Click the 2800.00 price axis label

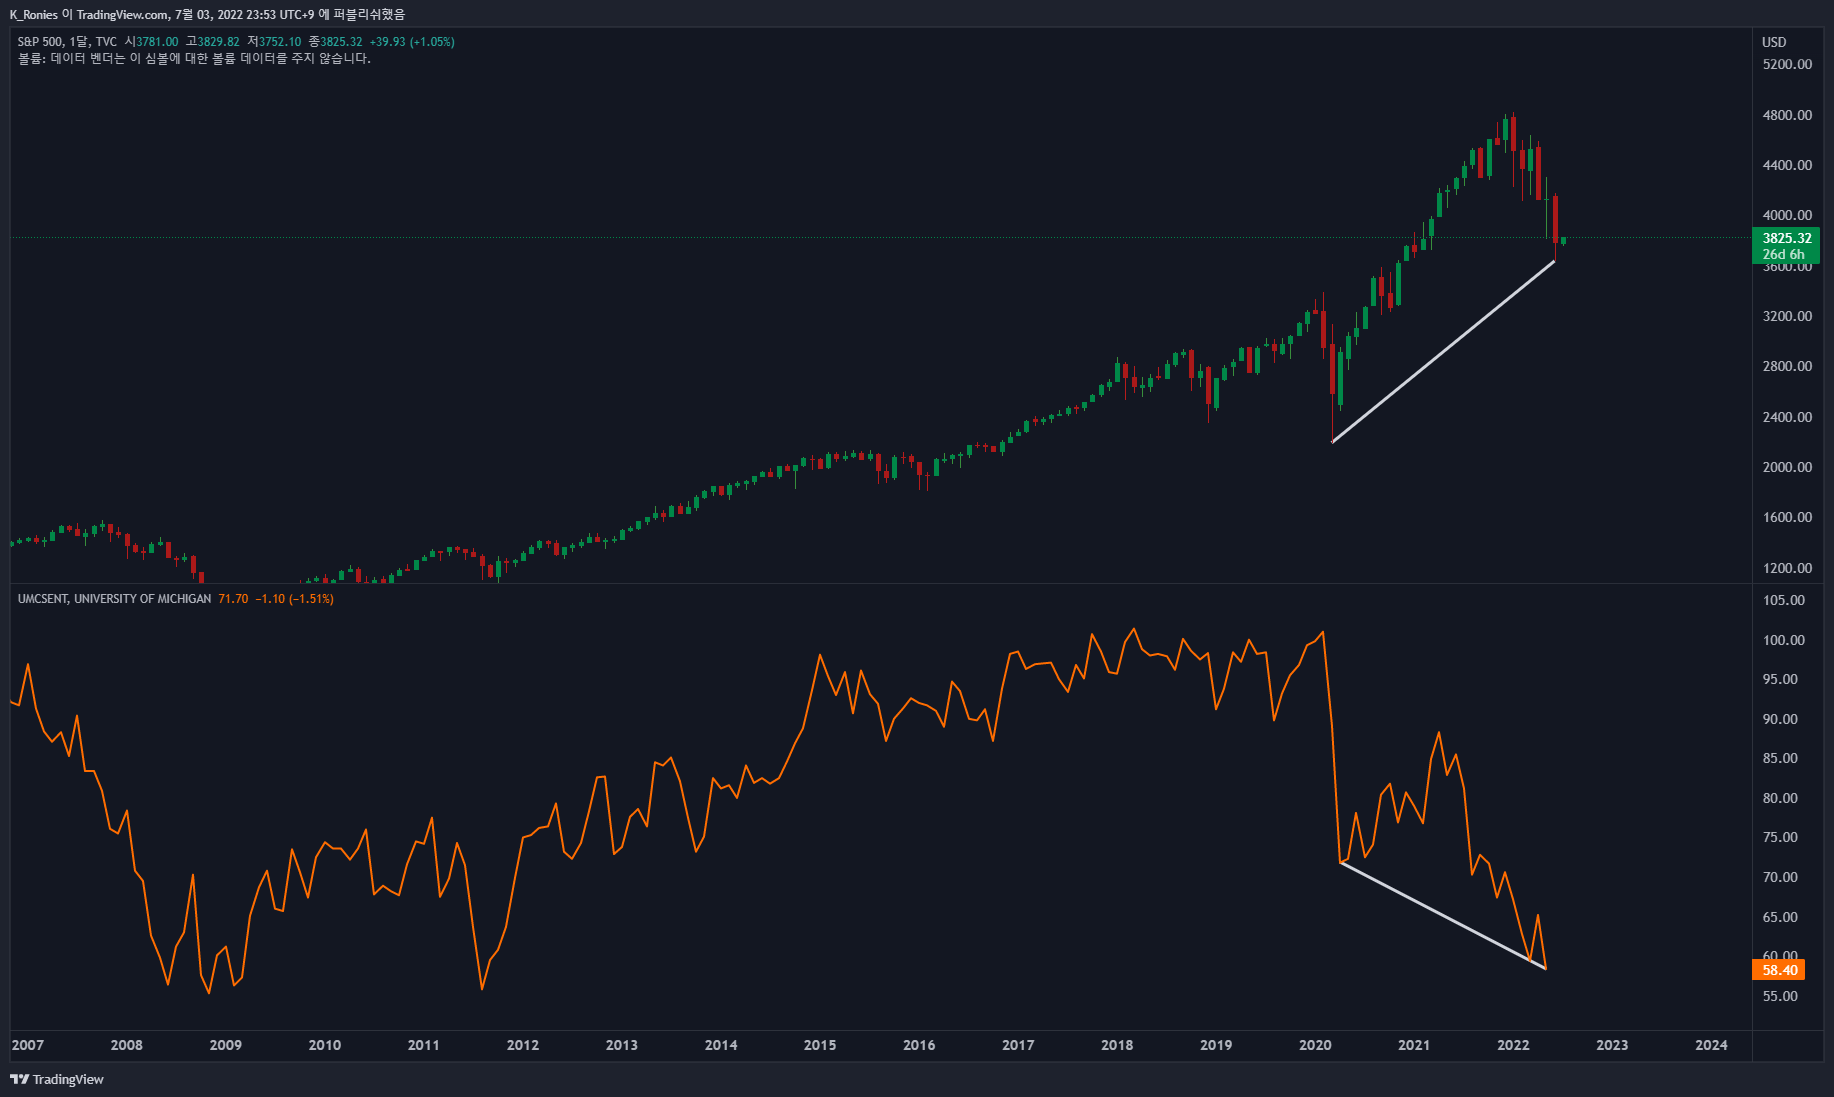click(x=1787, y=366)
